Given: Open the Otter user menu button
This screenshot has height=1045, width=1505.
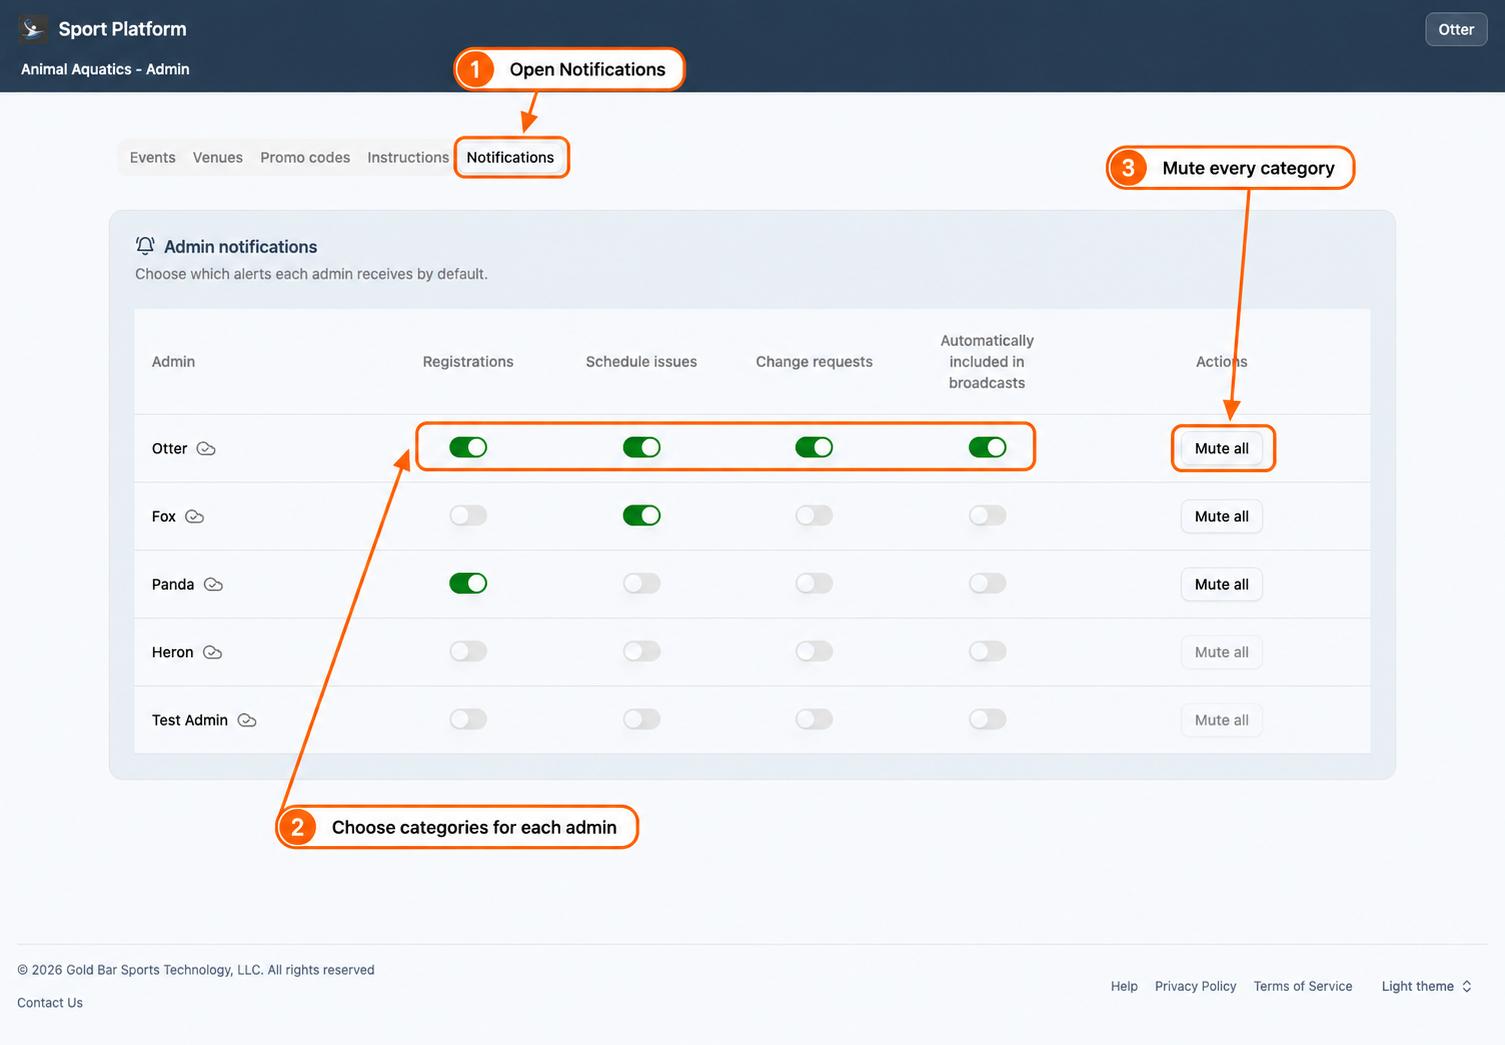Looking at the screenshot, I should tap(1456, 29).
